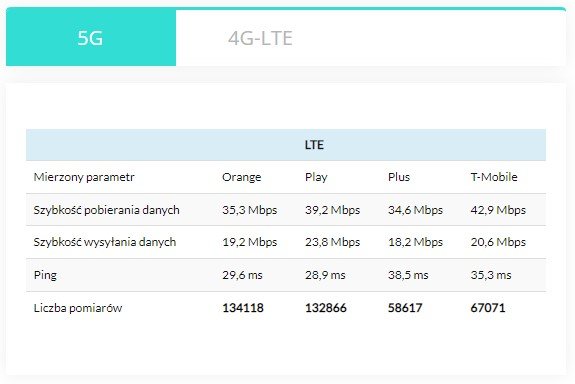The width and height of the screenshot is (575, 384).
Task: Select the Ping row label
Action: click(x=45, y=275)
